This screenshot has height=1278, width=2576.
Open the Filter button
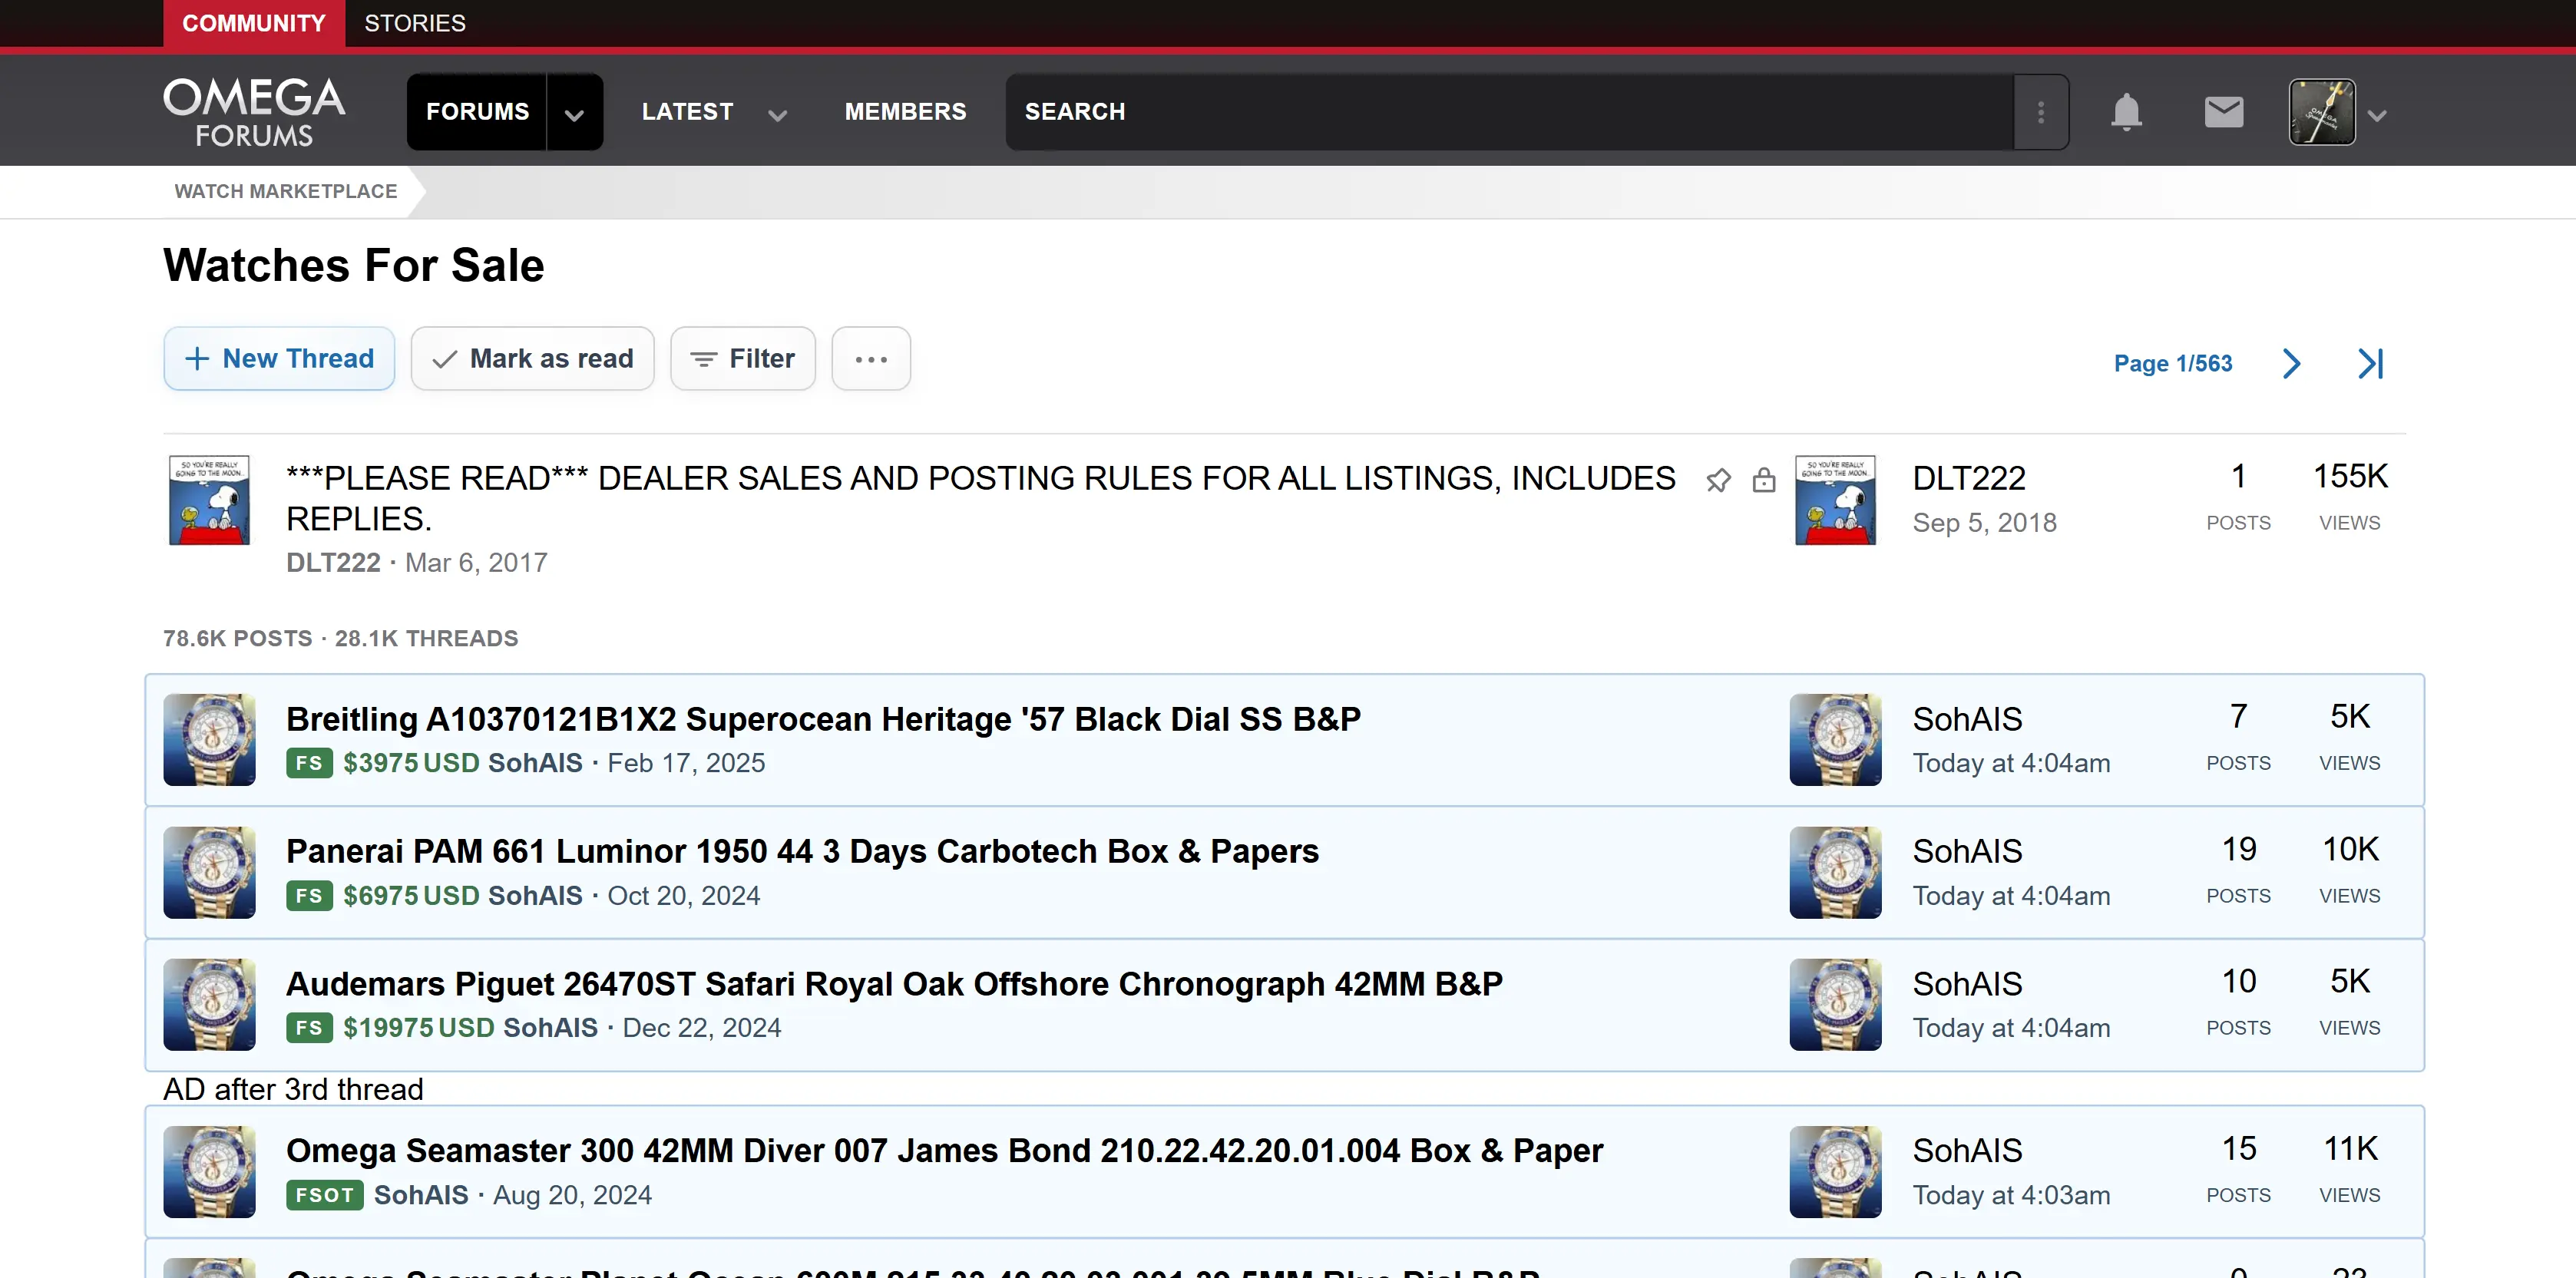[742, 359]
